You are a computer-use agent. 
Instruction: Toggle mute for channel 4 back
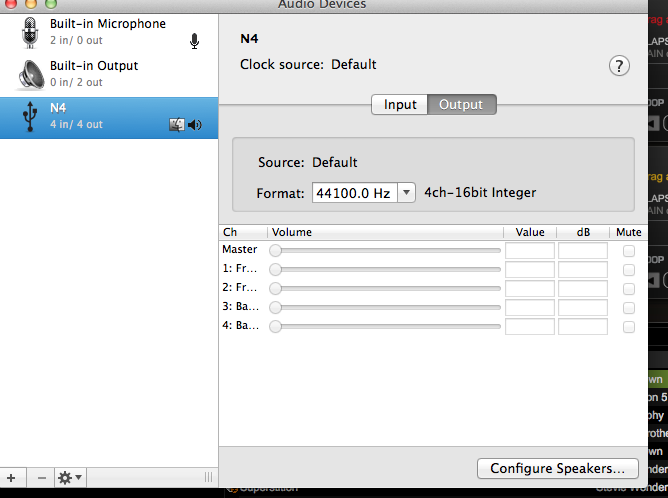[x=628, y=327]
